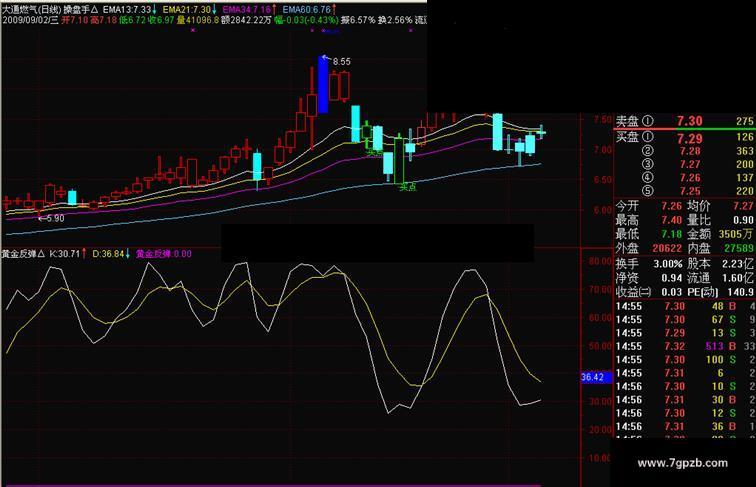Select the large blue candlestick at the peak

coord(323,84)
